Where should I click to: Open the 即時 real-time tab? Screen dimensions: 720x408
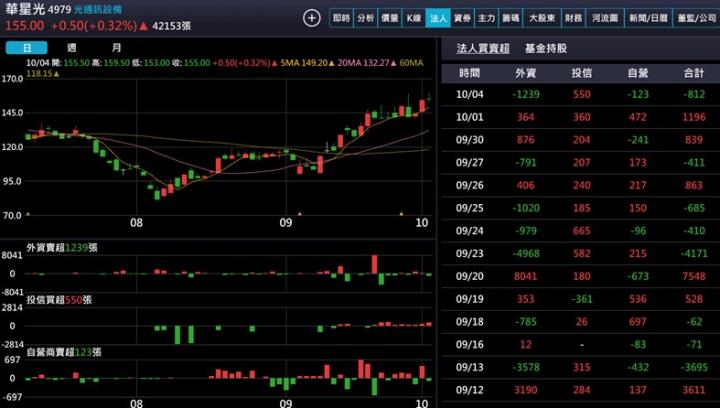342,18
